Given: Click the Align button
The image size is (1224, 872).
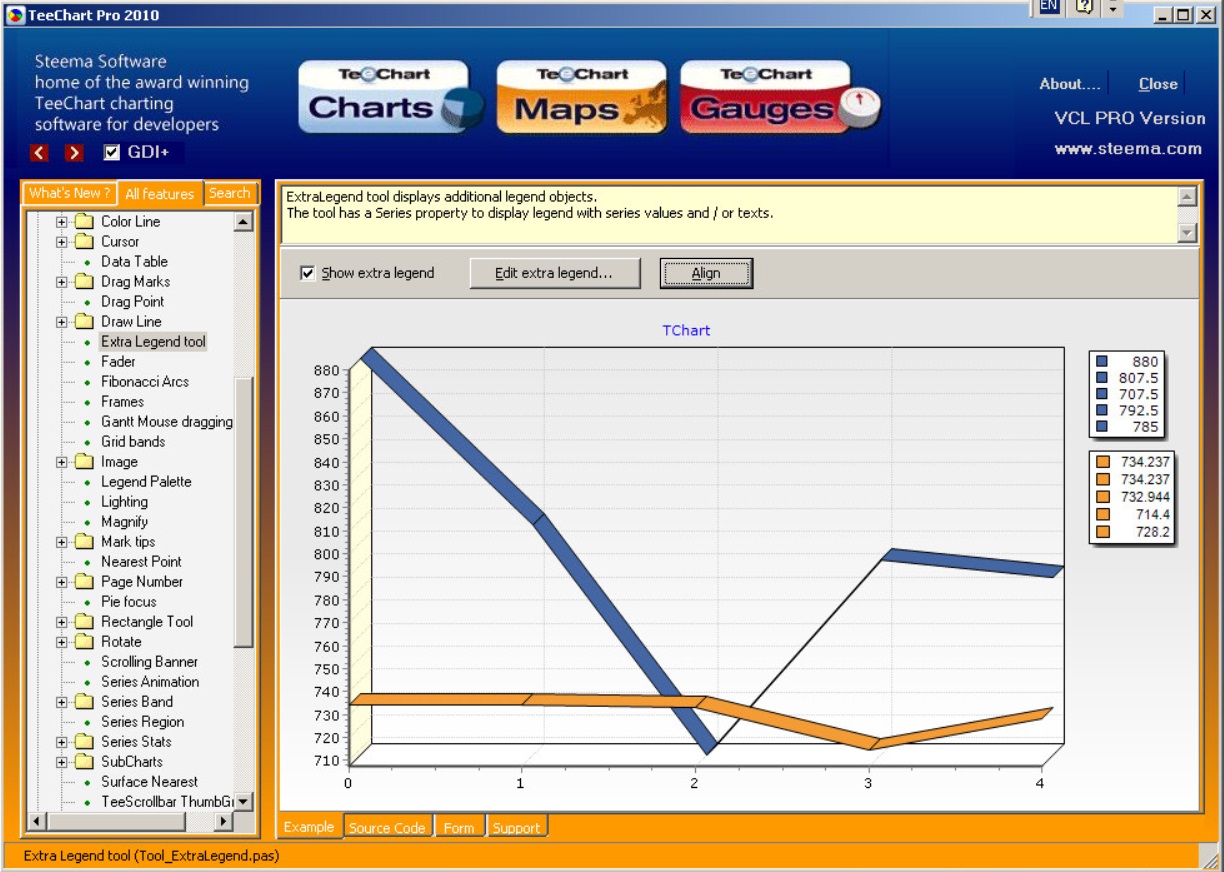Looking at the screenshot, I should (706, 273).
